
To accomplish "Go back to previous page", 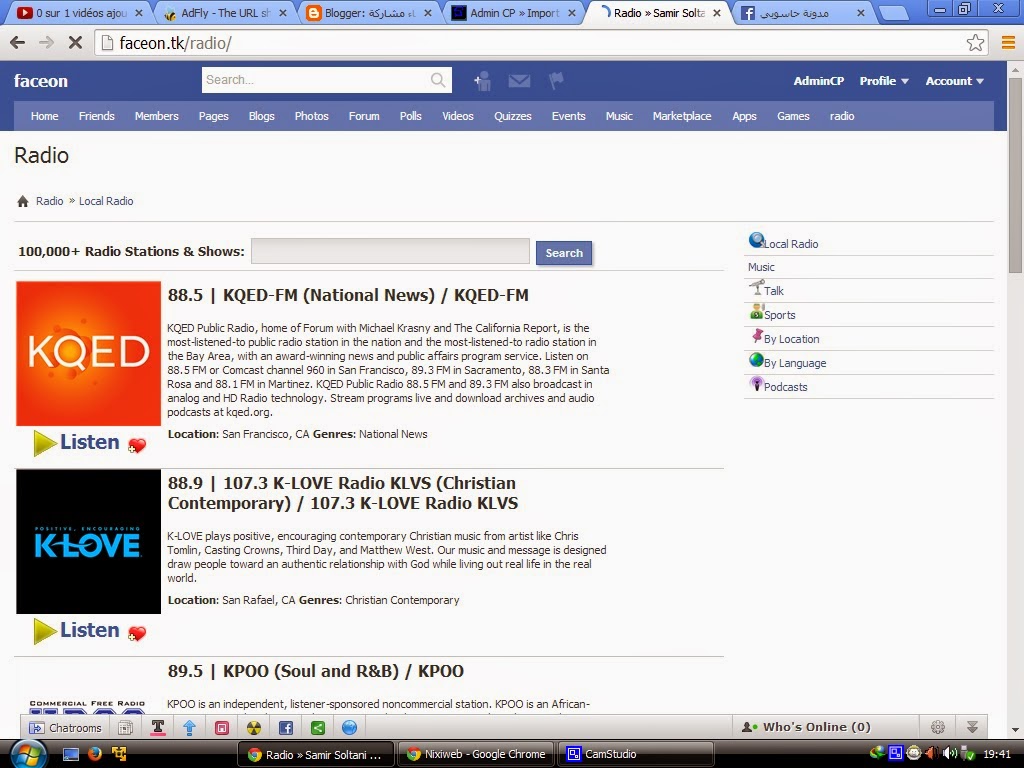I will pos(18,43).
